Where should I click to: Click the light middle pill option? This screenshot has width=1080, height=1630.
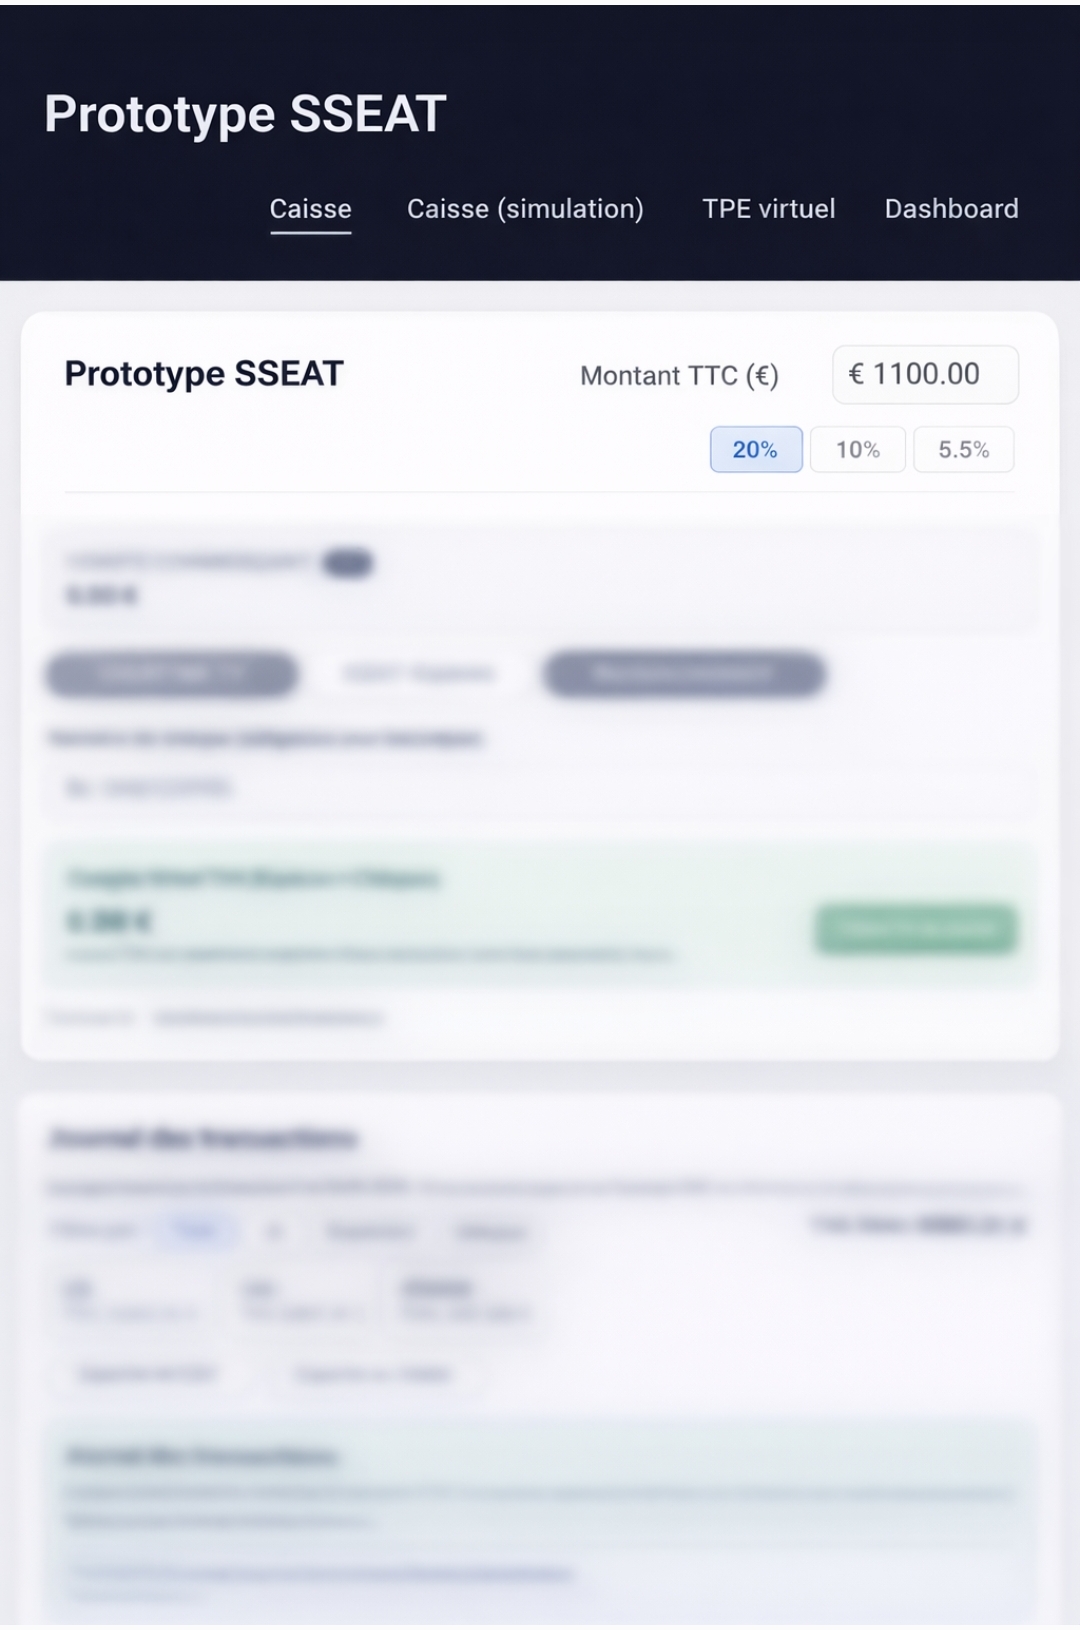pos(415,673)
